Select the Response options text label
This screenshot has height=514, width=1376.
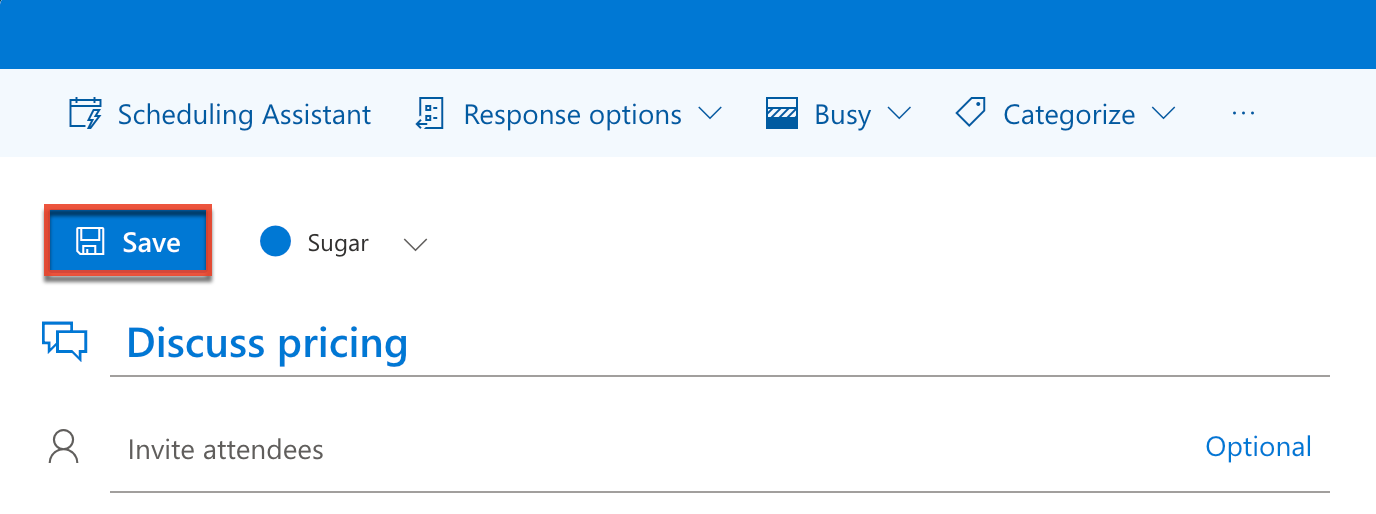(572, 115)
